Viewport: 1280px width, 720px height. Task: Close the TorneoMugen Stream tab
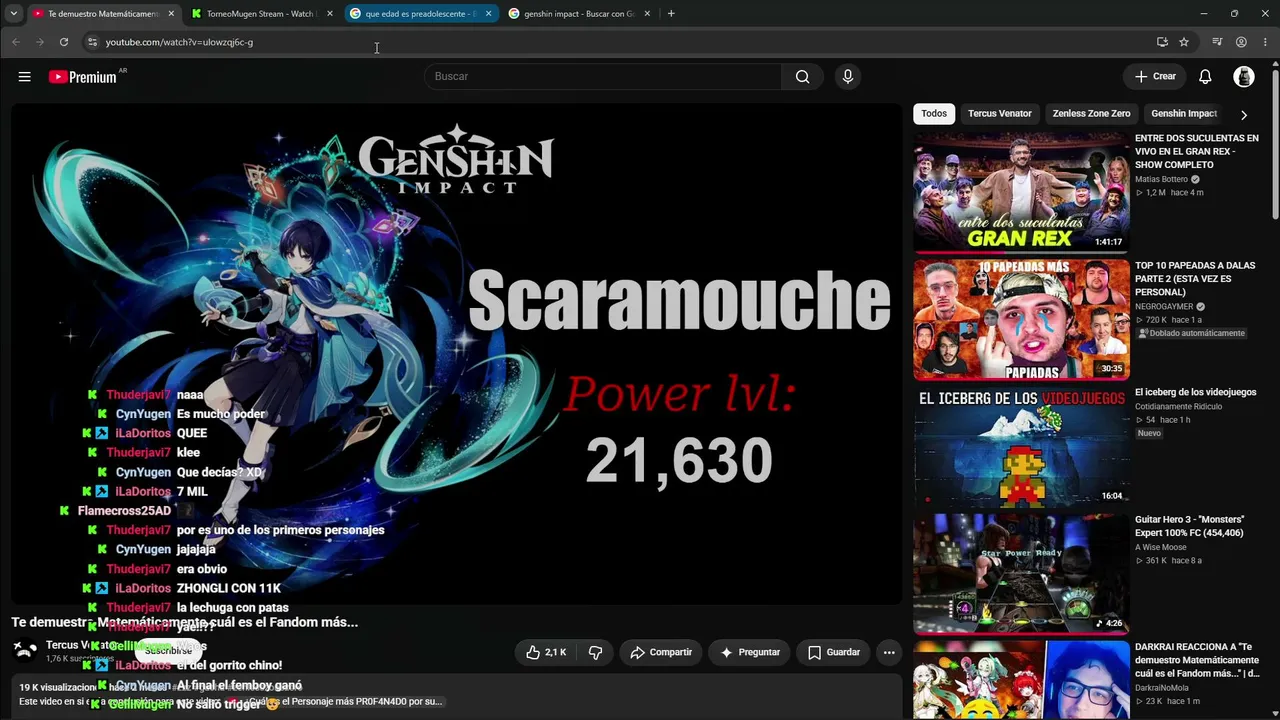point(329,14)
